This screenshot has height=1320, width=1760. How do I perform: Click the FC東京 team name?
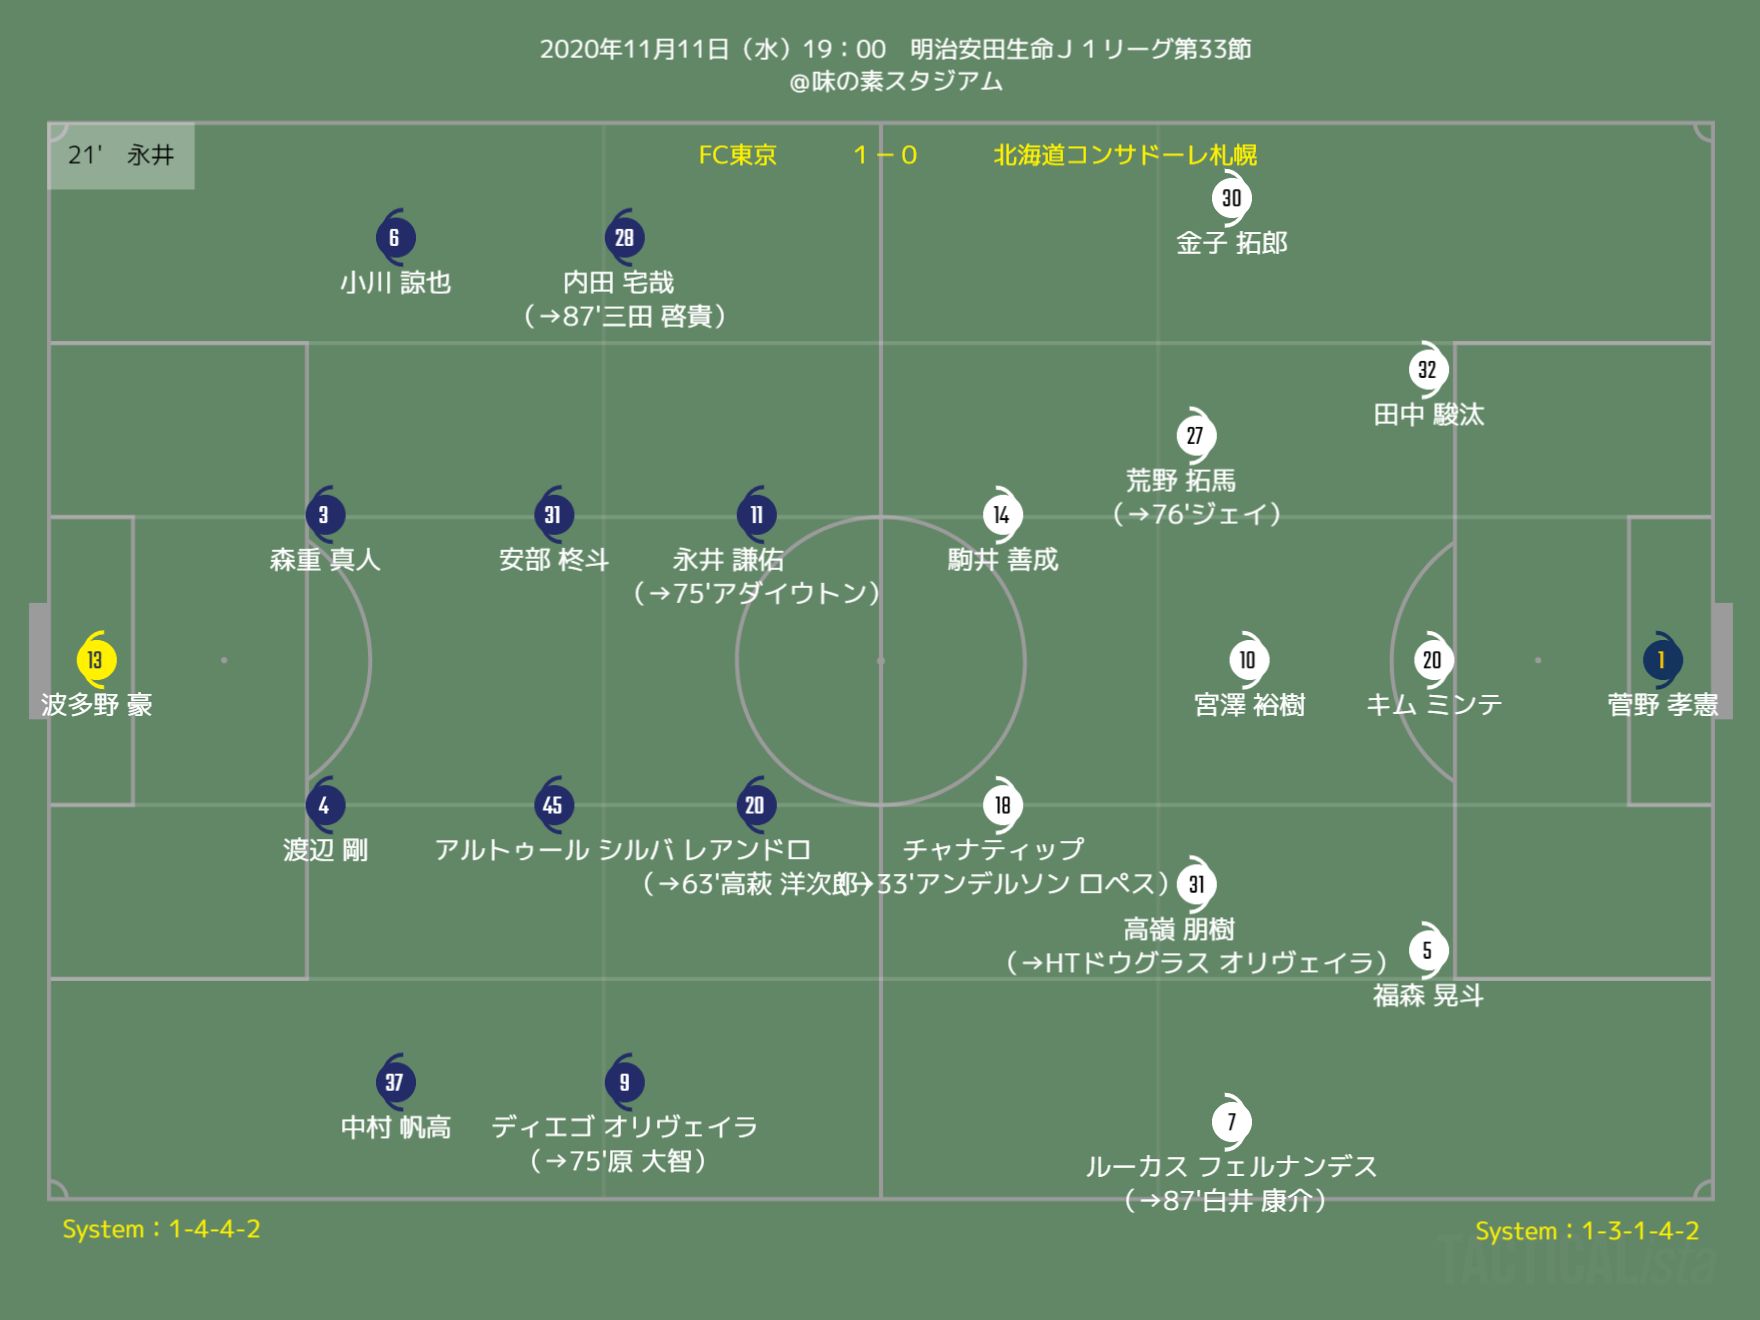pyautogui.click(x=737, y=155)
